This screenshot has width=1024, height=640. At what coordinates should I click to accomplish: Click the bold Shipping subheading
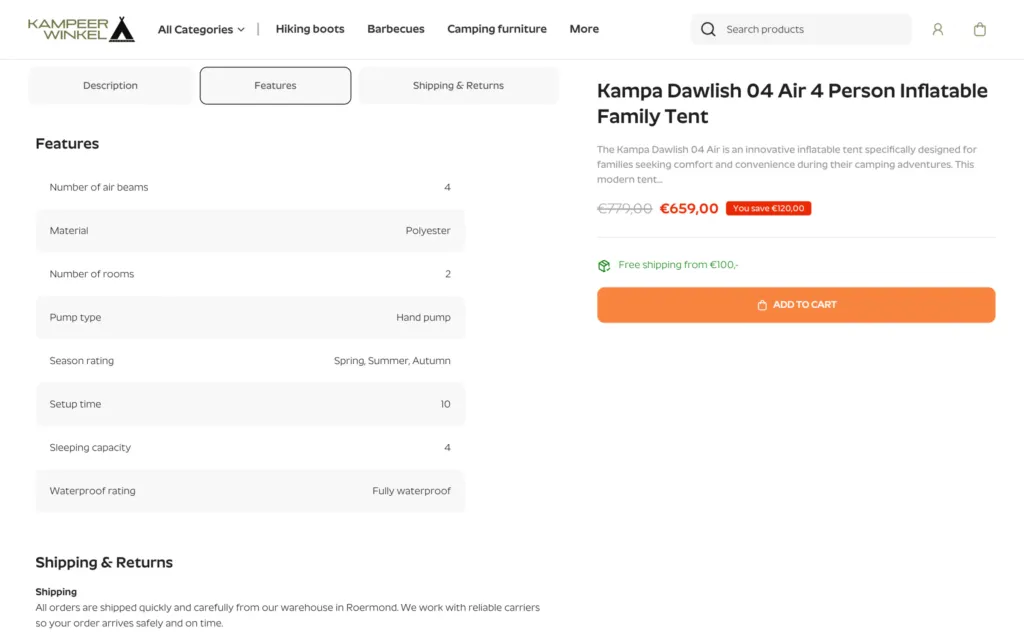(x=56, y=592)
